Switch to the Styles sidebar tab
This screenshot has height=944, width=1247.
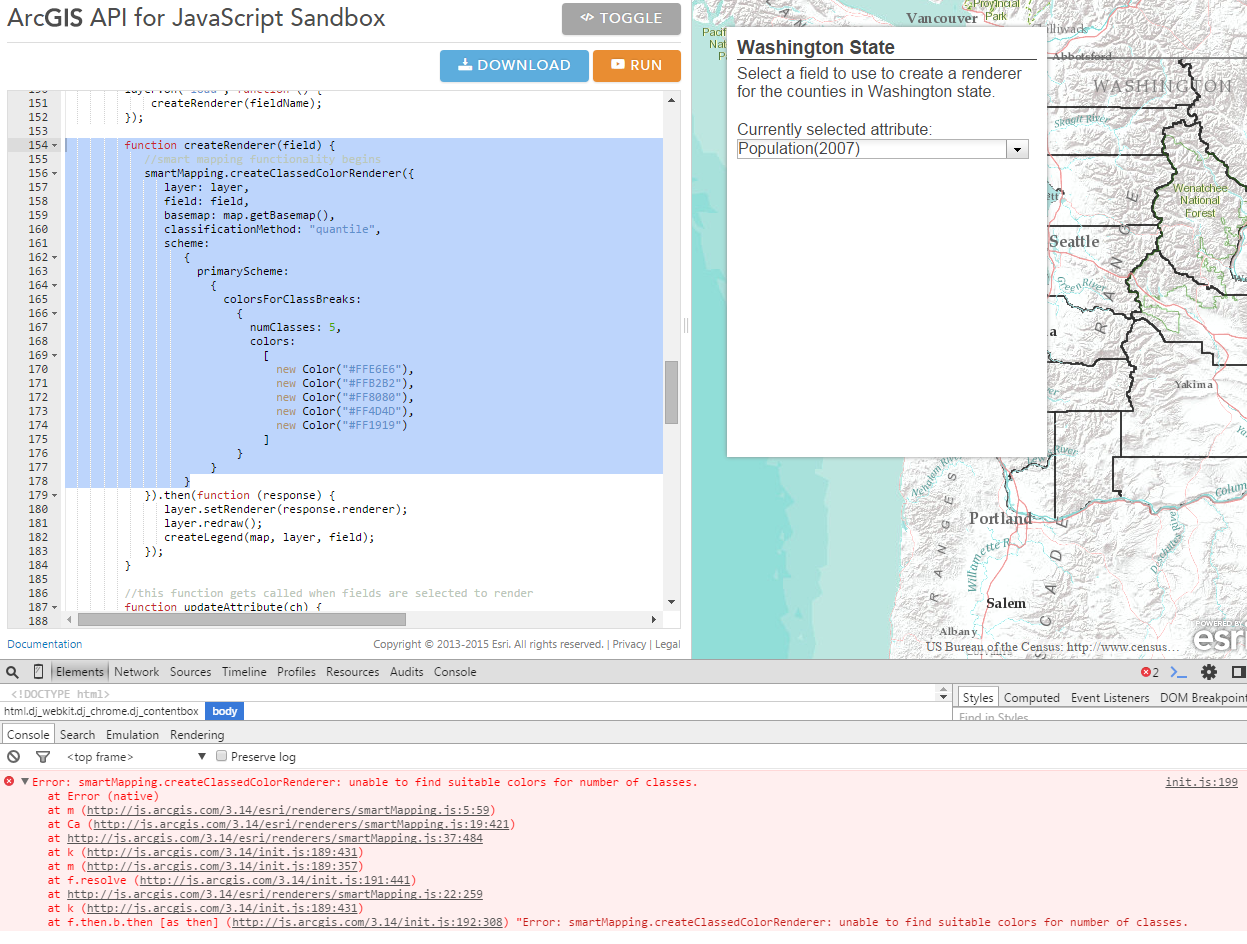[x=978, y=697]
